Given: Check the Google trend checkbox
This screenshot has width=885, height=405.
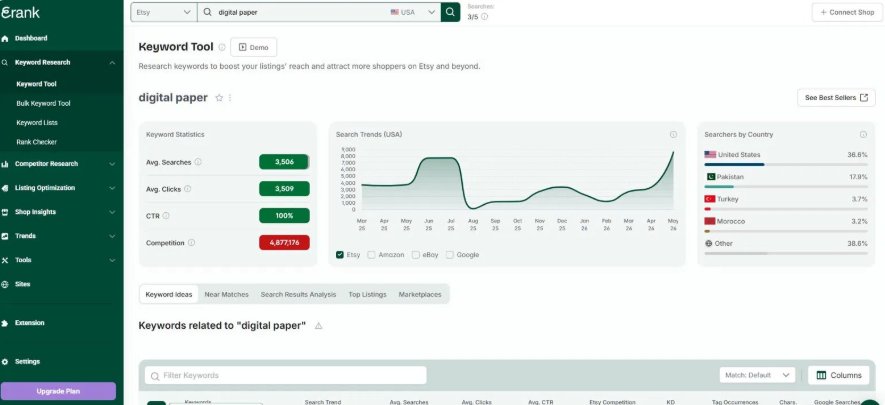Looking at the screenshot, I should tap(449, 255).
